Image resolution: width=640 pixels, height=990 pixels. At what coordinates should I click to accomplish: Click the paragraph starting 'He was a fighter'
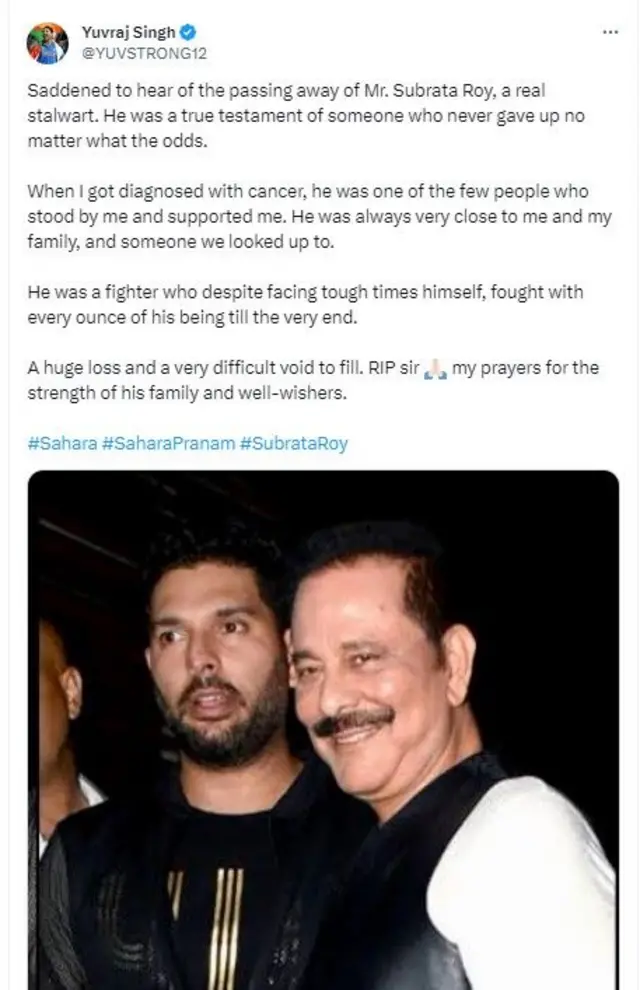[305, 304]
